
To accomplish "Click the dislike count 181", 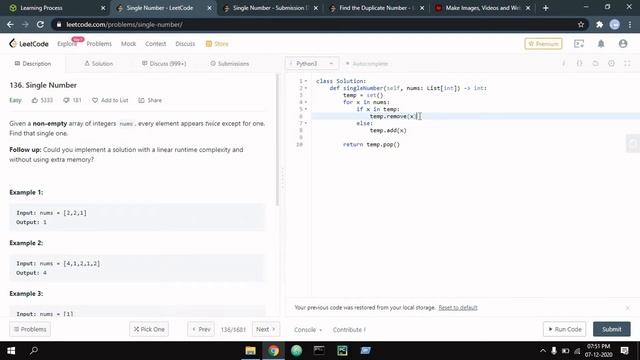I will coord(72,100).
